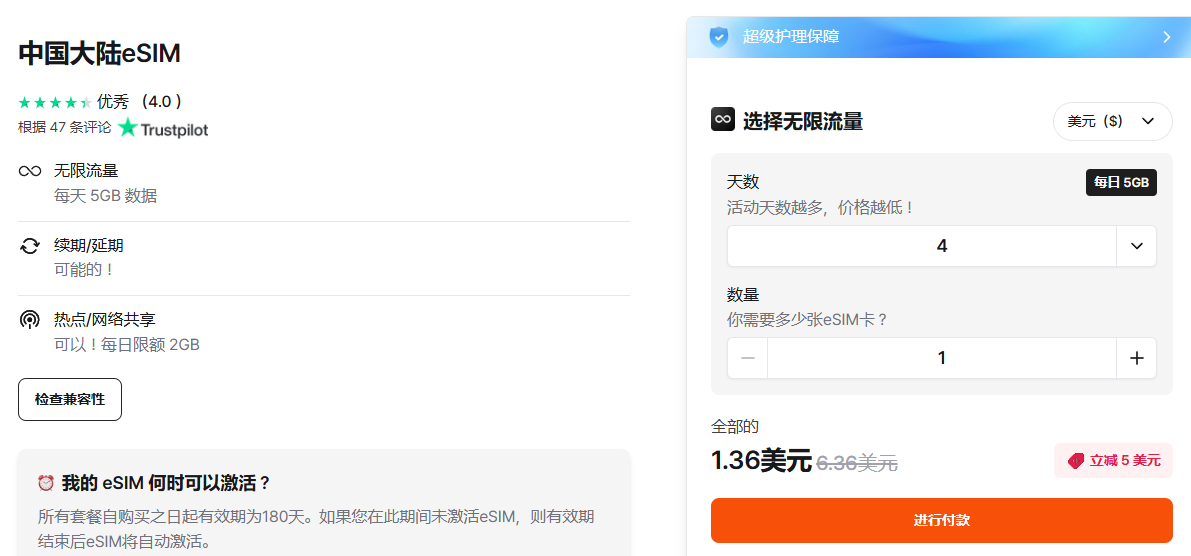
Task: Click the 每日 5GB badge
Action: click(x=1121, y=182)
